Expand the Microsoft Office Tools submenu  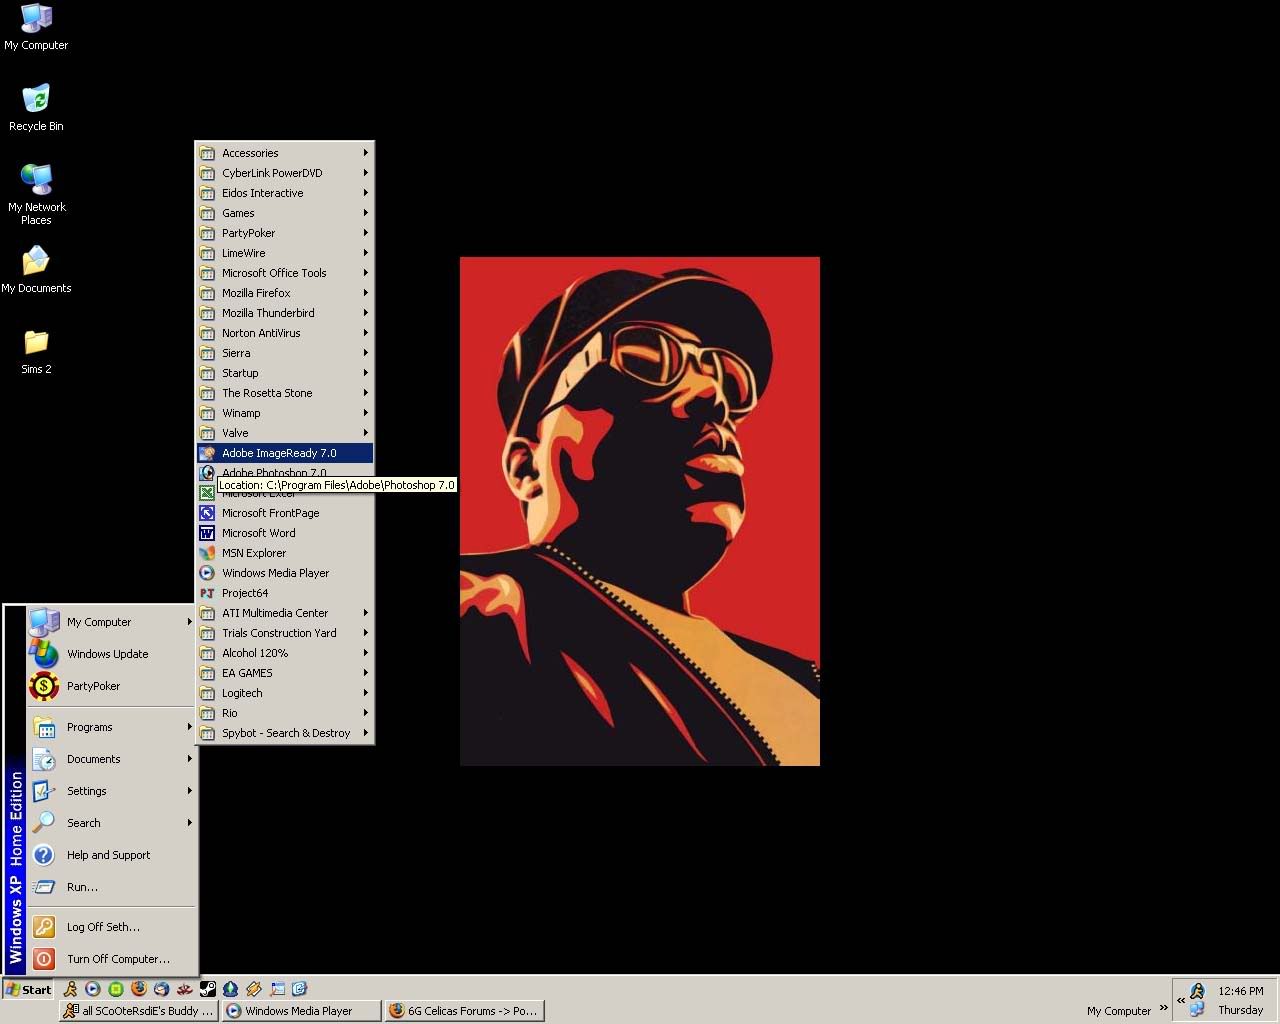click(285, 273)
